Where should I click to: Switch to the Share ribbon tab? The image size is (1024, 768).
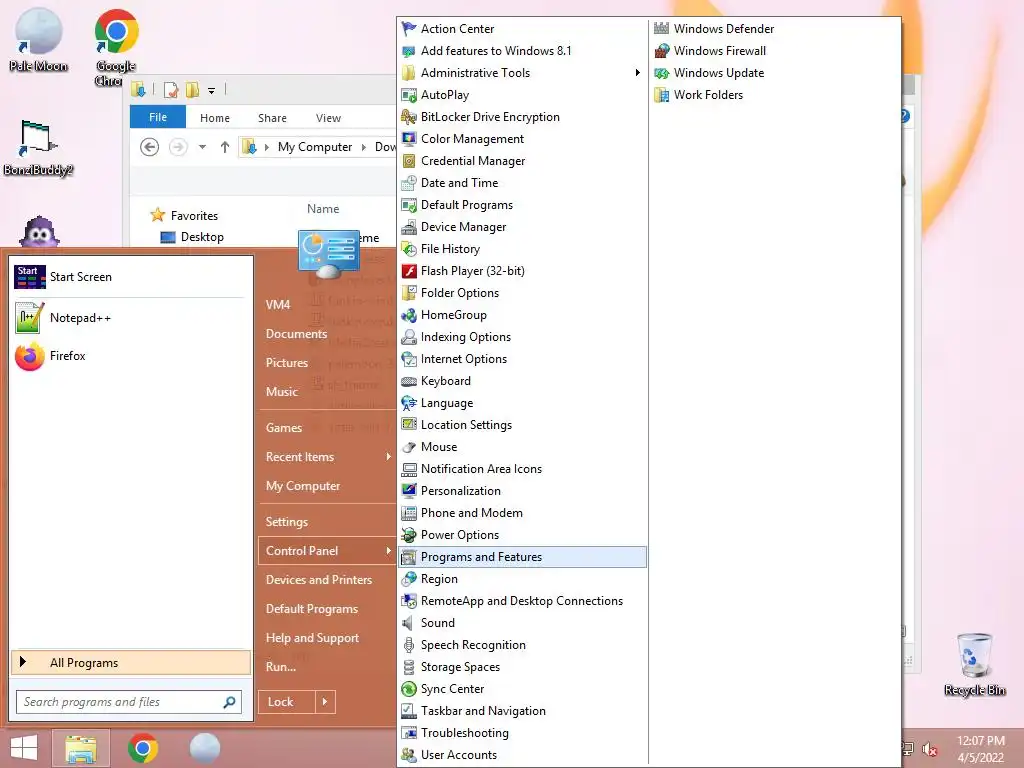point(272,118)
